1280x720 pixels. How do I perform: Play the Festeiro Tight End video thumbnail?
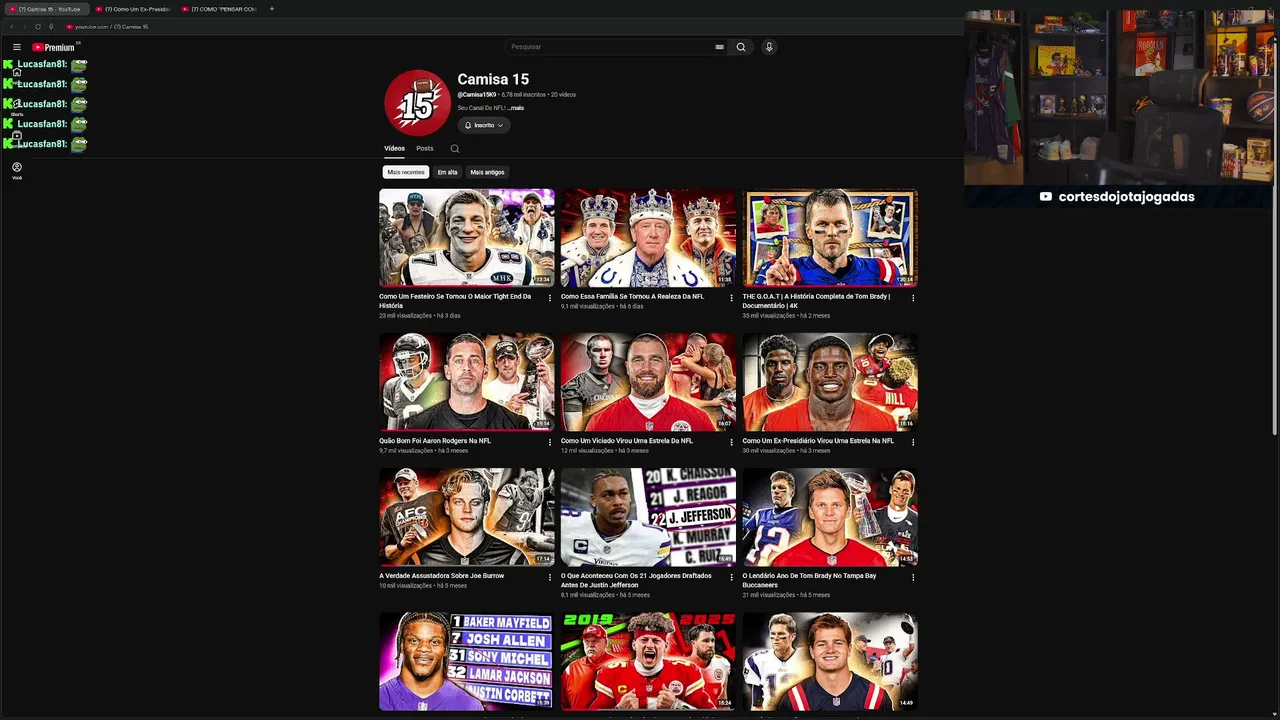pyautogui.click(x=466, y=238)
